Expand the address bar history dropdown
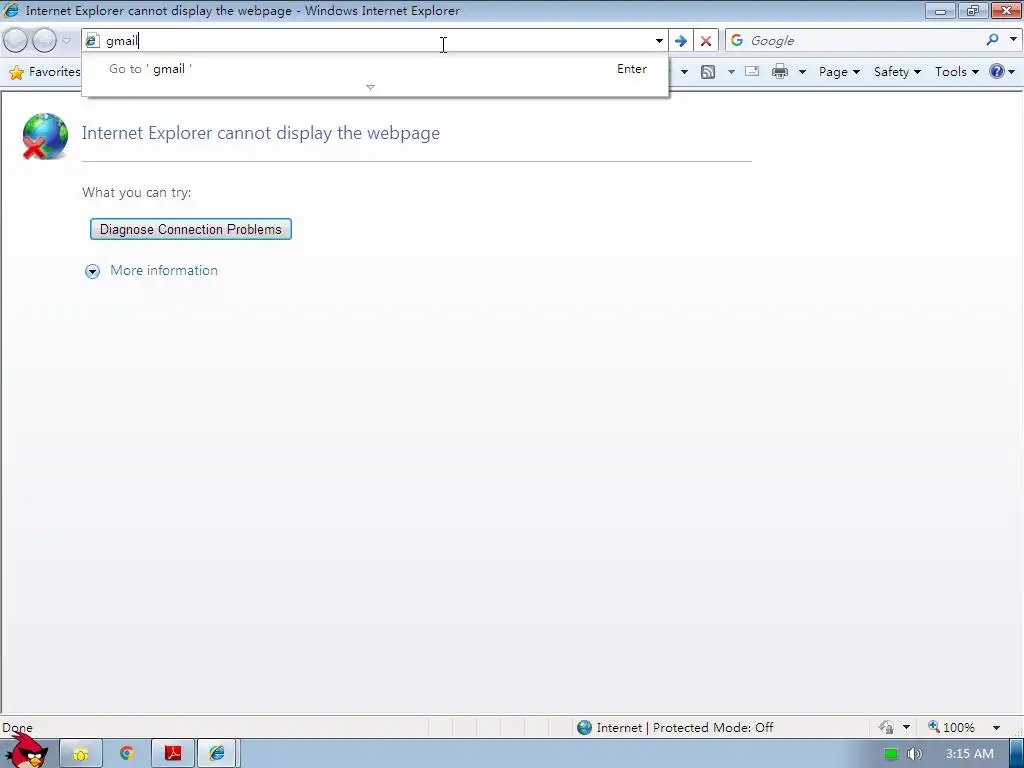 659,40
